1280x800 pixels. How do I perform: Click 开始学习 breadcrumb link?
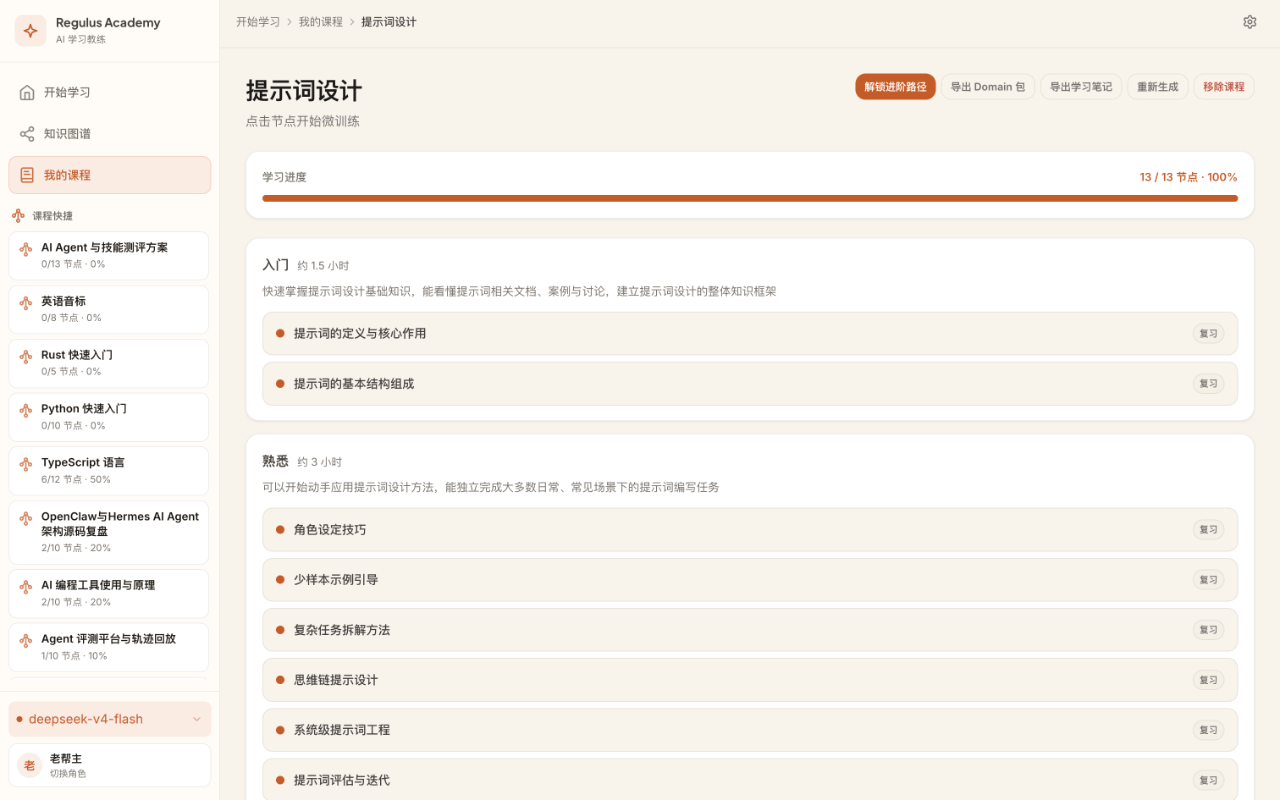[258, 22]
